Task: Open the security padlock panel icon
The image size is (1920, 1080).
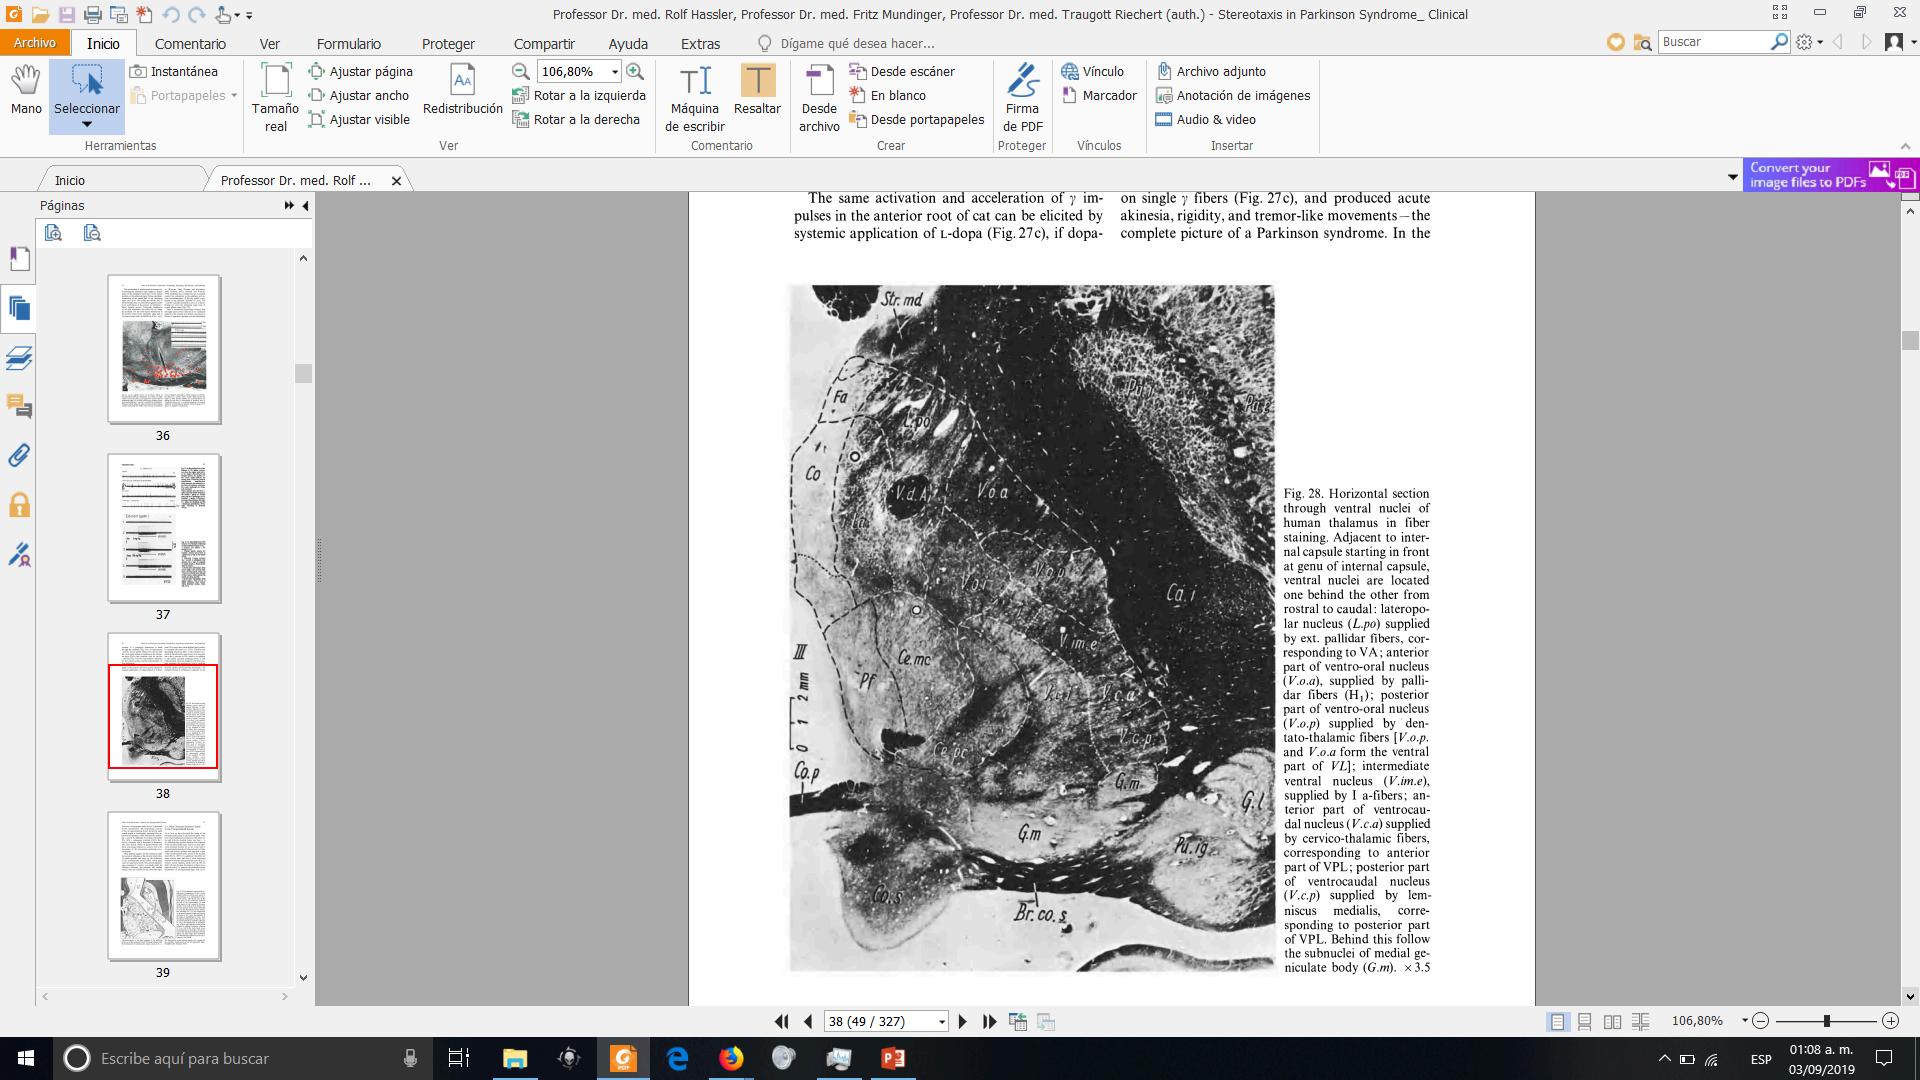Action: [x=19, y=505]
